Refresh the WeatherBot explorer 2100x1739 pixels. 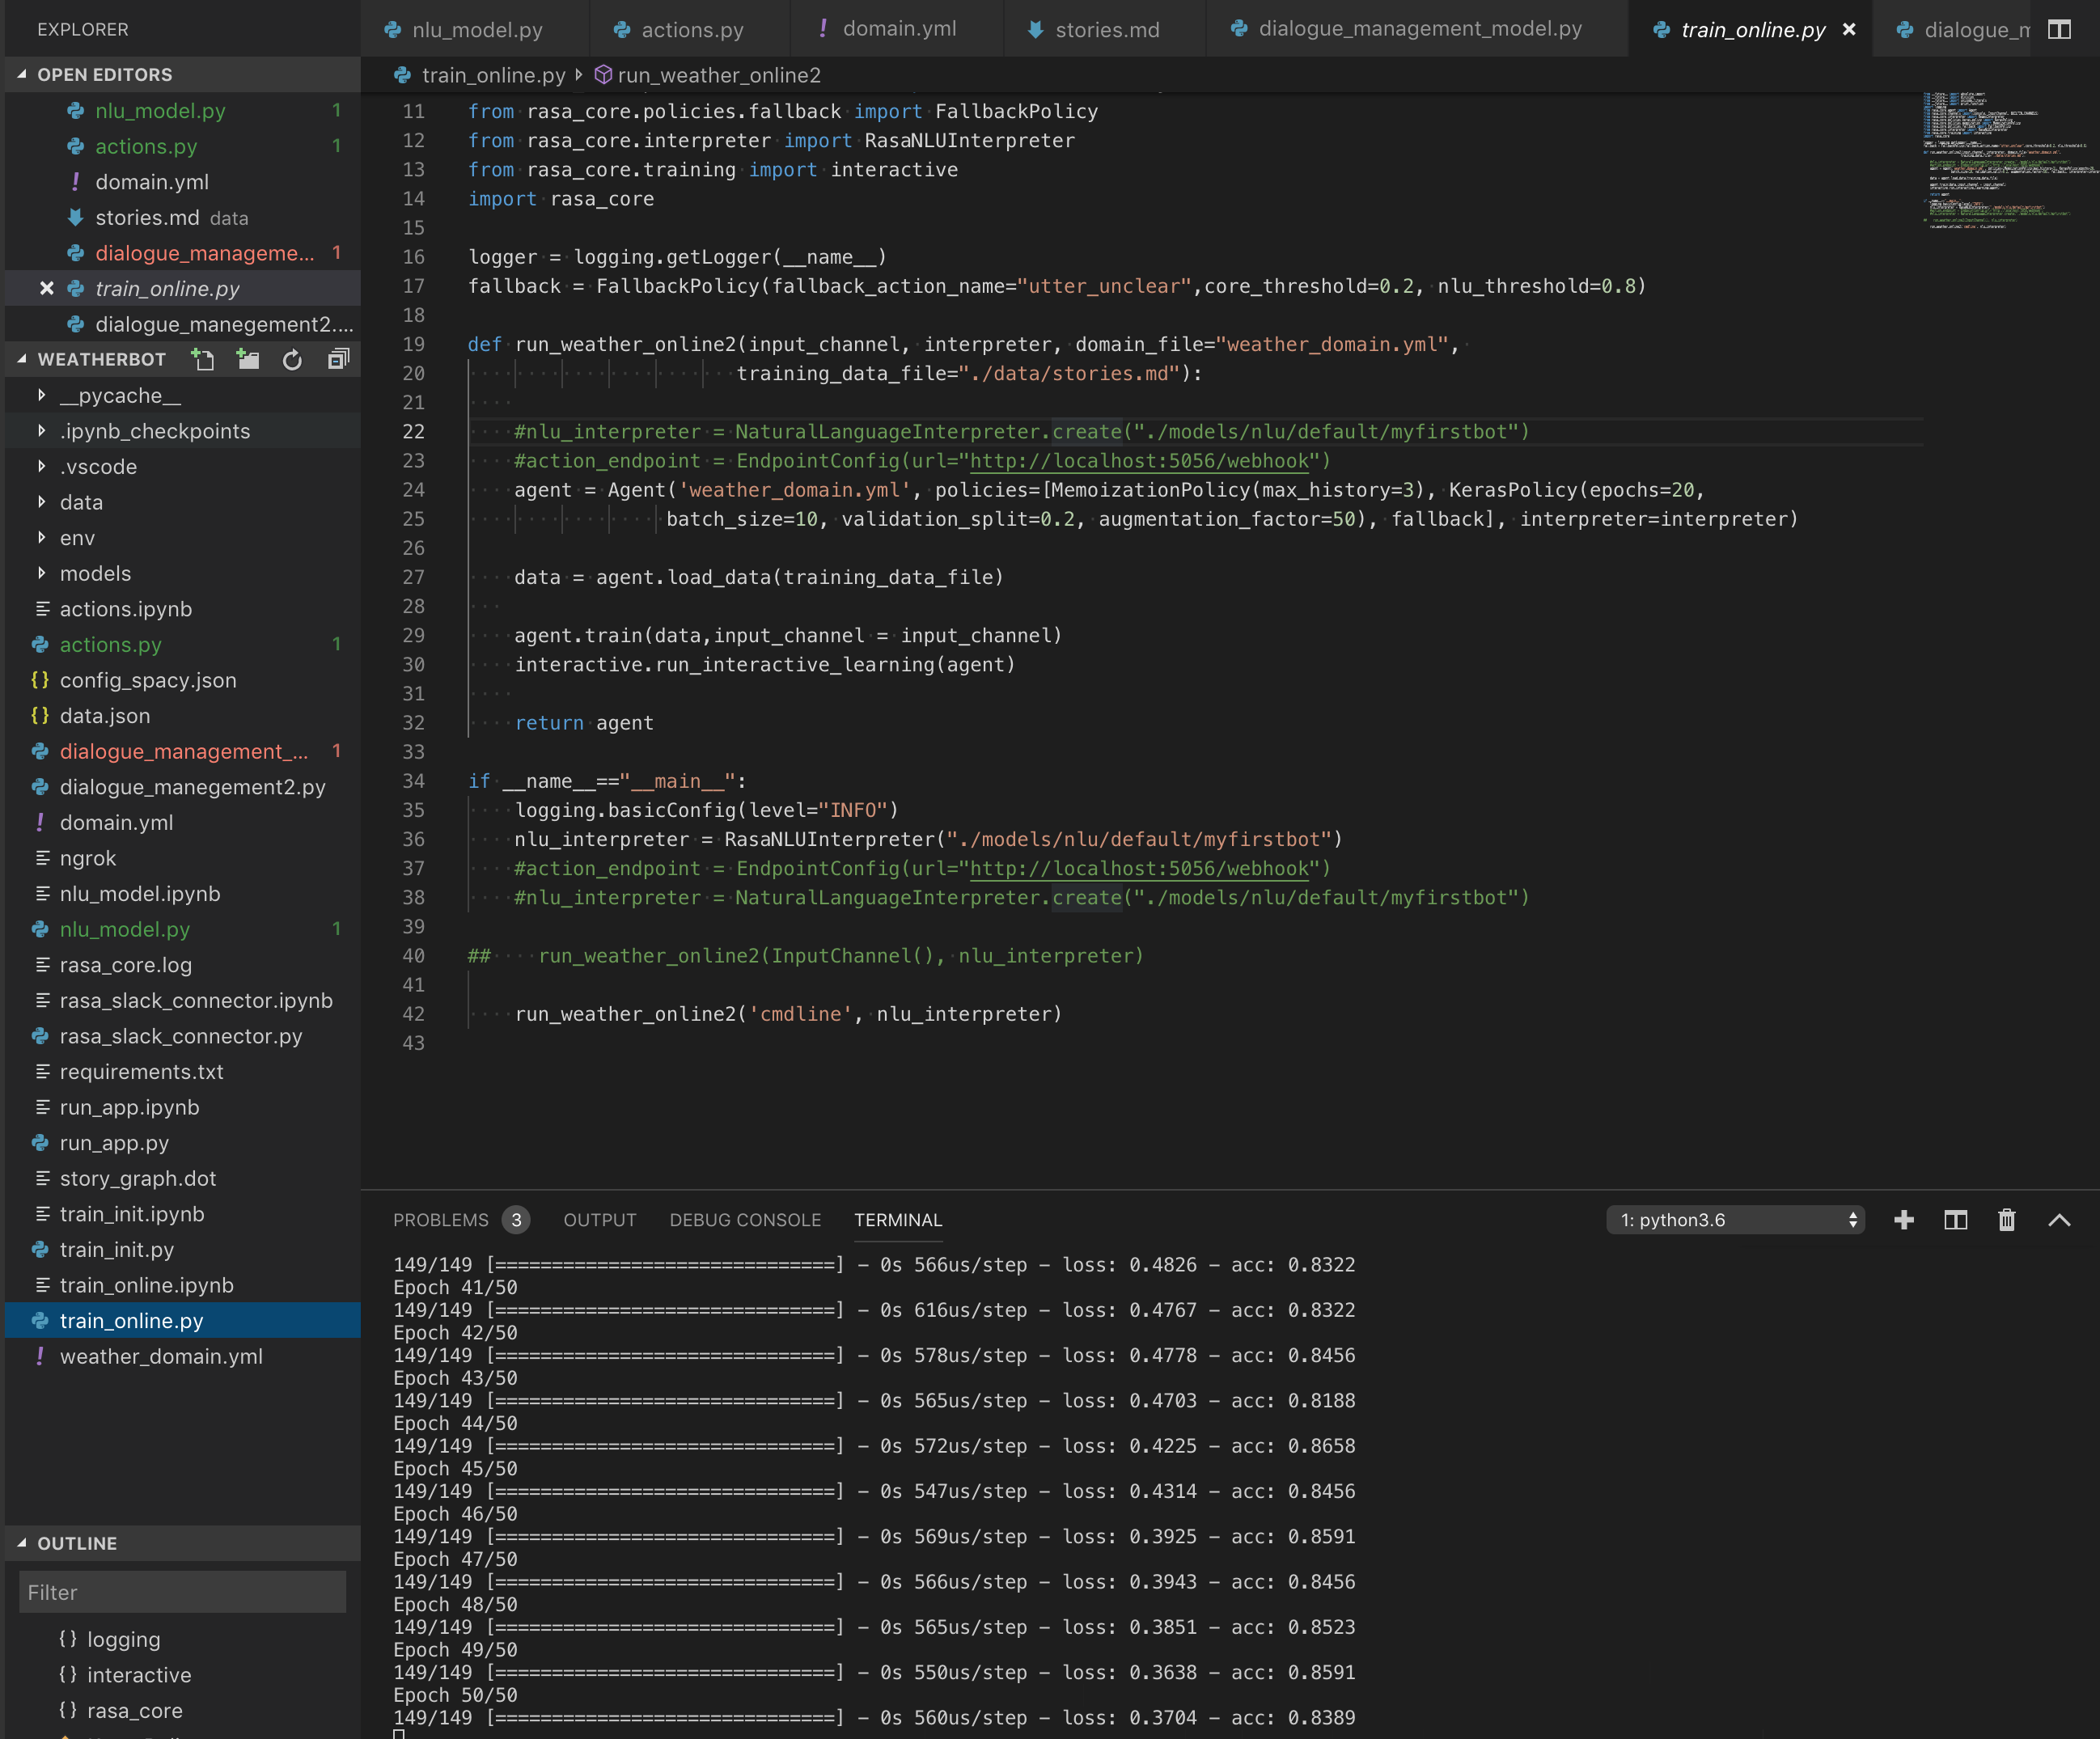click(292, 359)
